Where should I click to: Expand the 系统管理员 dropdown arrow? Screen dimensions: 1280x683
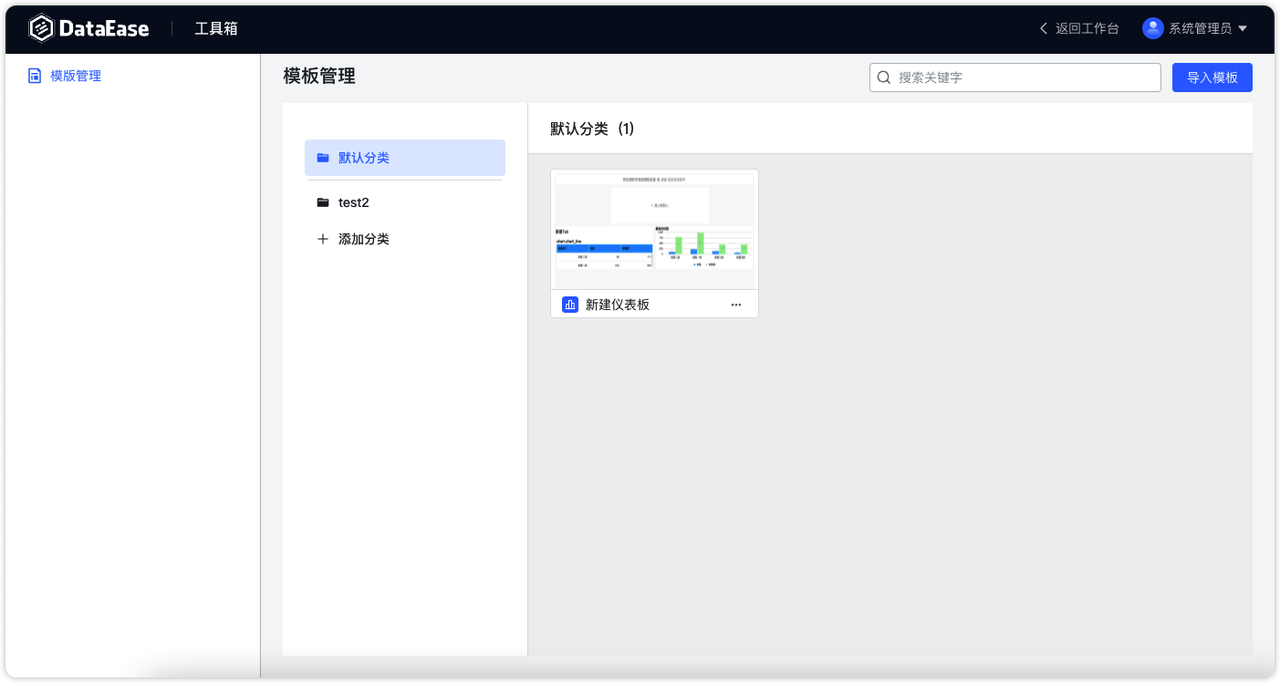(x=1243, y=29)
